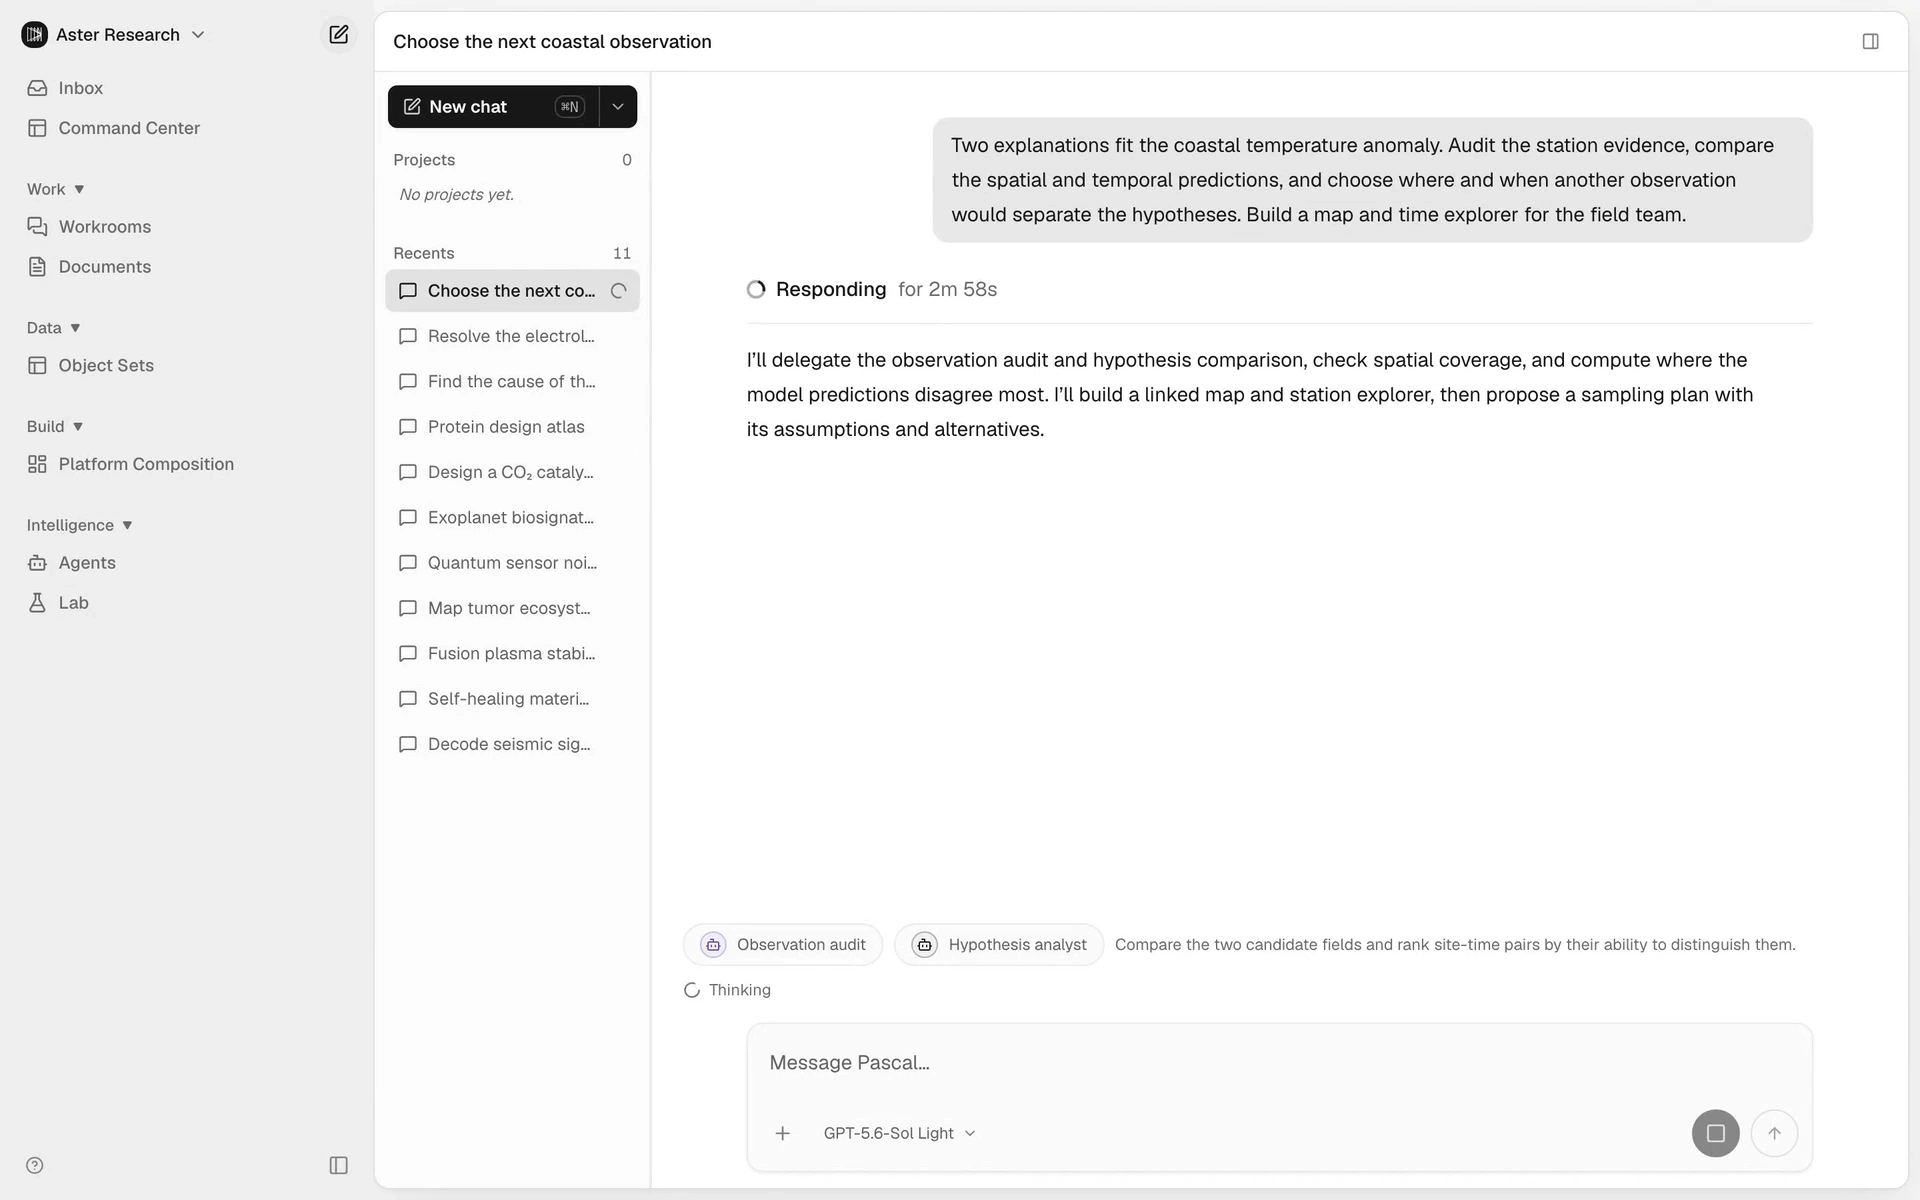The image size is (1920, 1200).
Task: Click the Platform Composition grid icon
Action: point(37,464)
